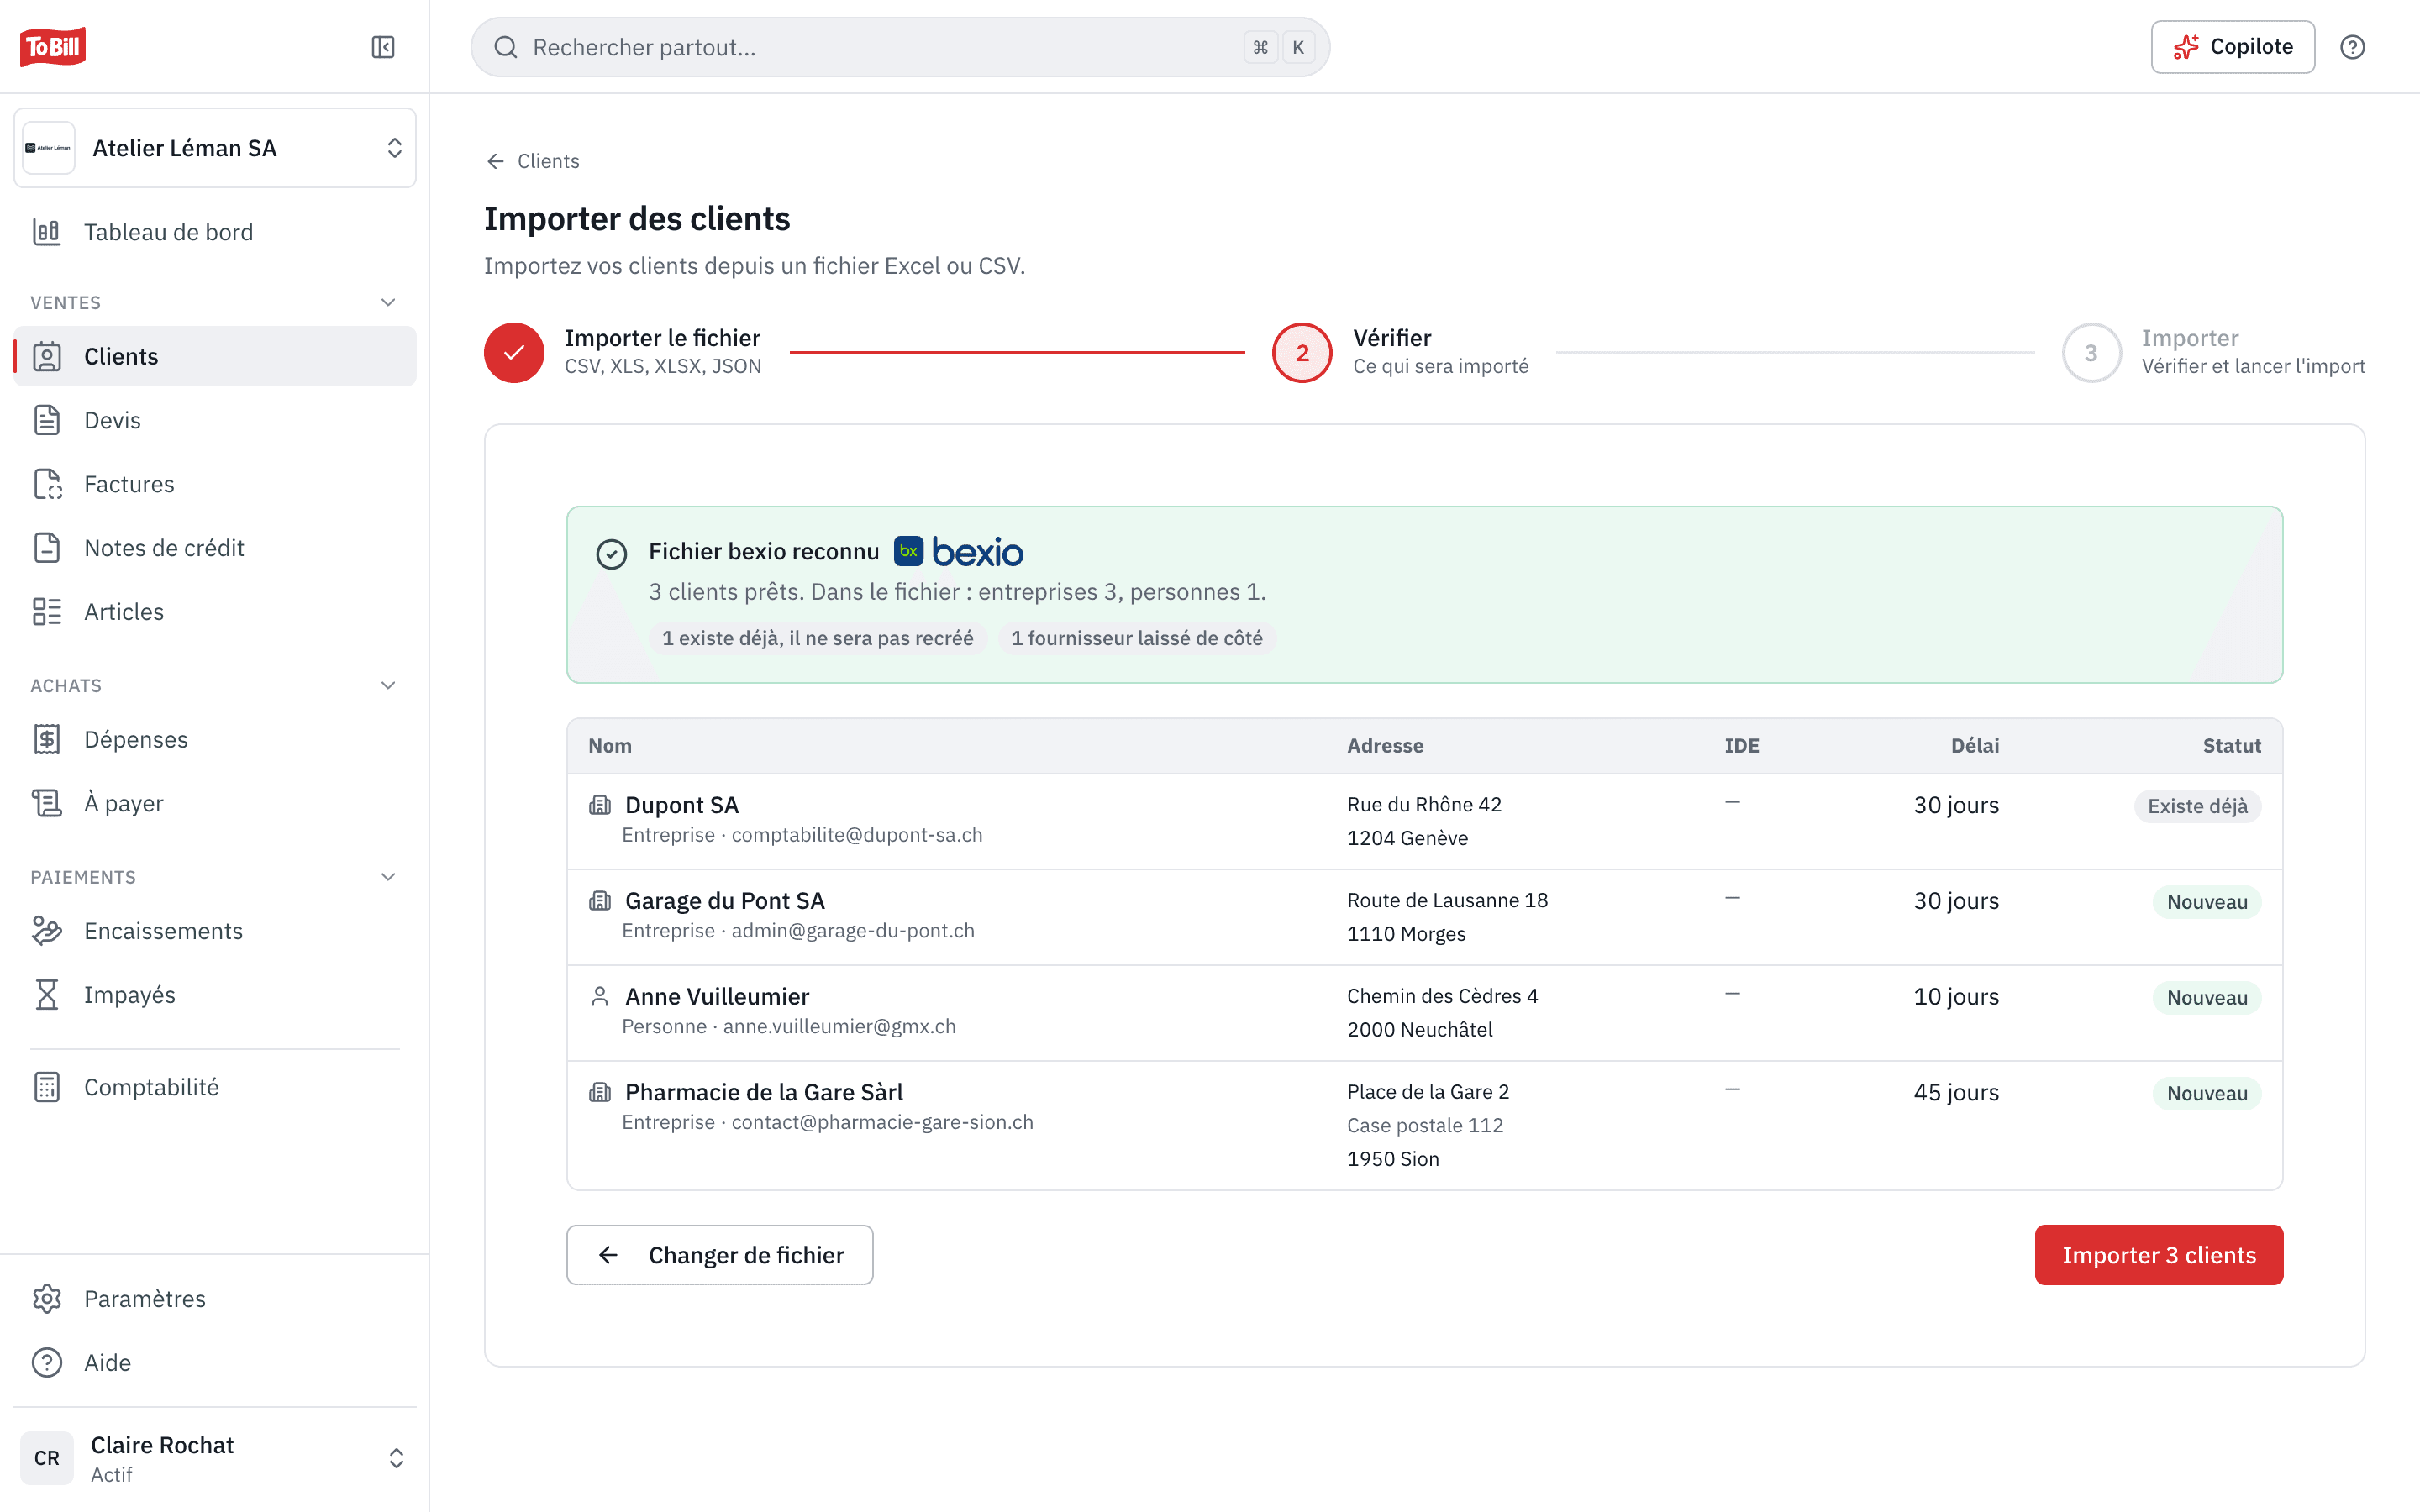Open Clients in the sidebar

pyautogui.click(x=215, y=356)
